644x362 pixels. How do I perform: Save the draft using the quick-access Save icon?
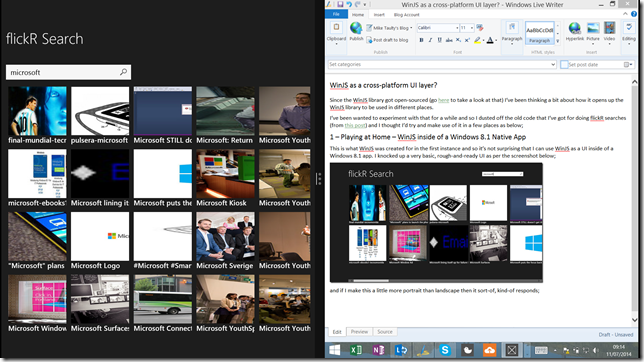pyautogui.click(x=340, y=4)
